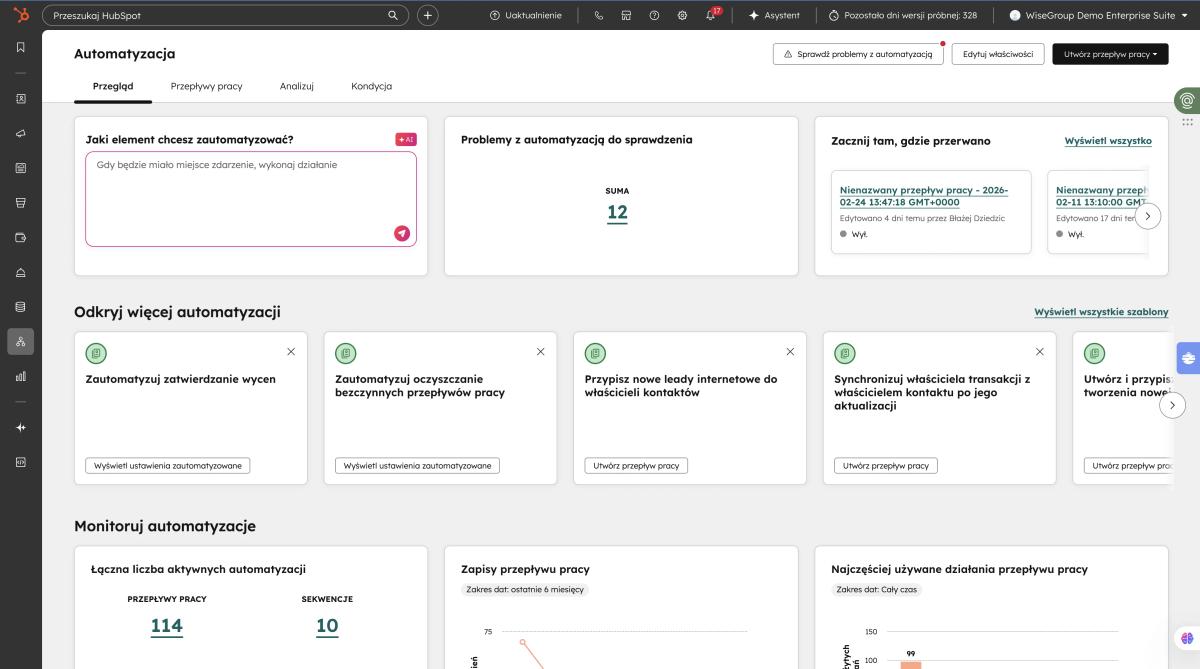Open the Sales sidebar icon
The width and height of the screenshot is (1200, 669).
point(21,203)
